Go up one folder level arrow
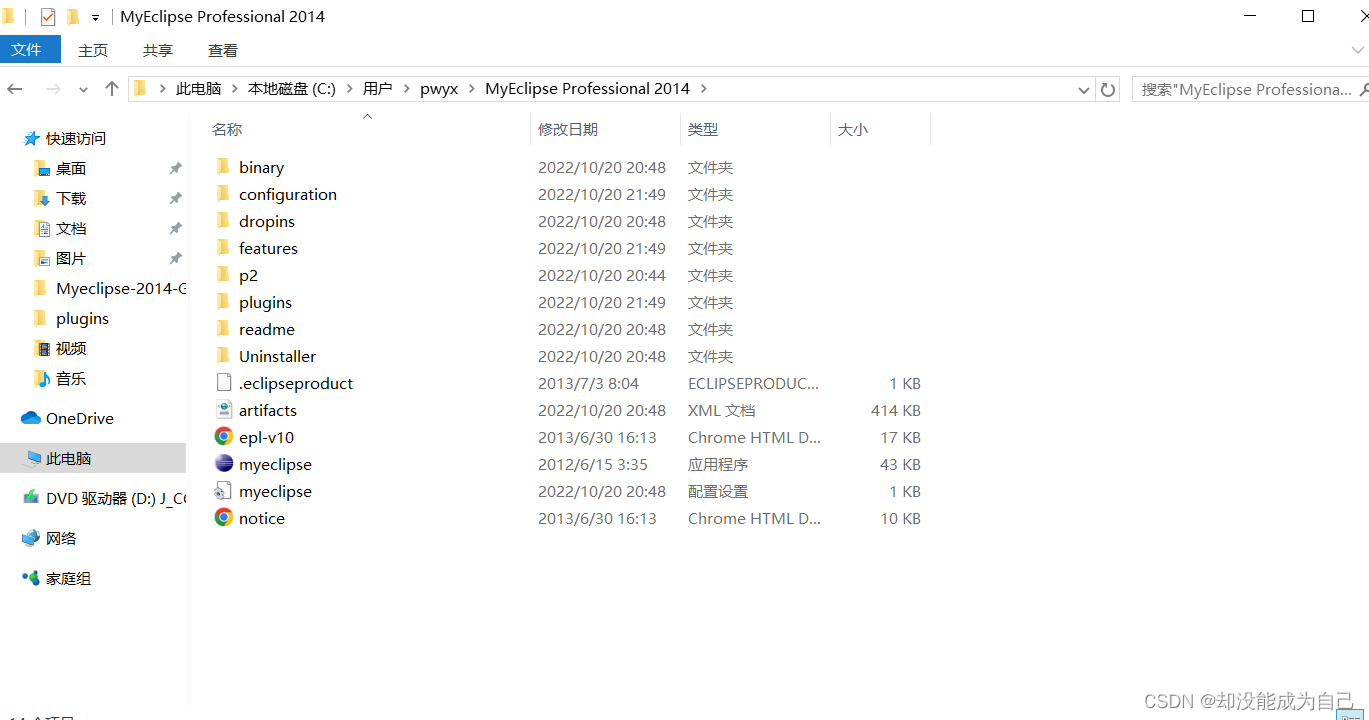Screen dimensions: 1369x720 (x=112, y=89)
